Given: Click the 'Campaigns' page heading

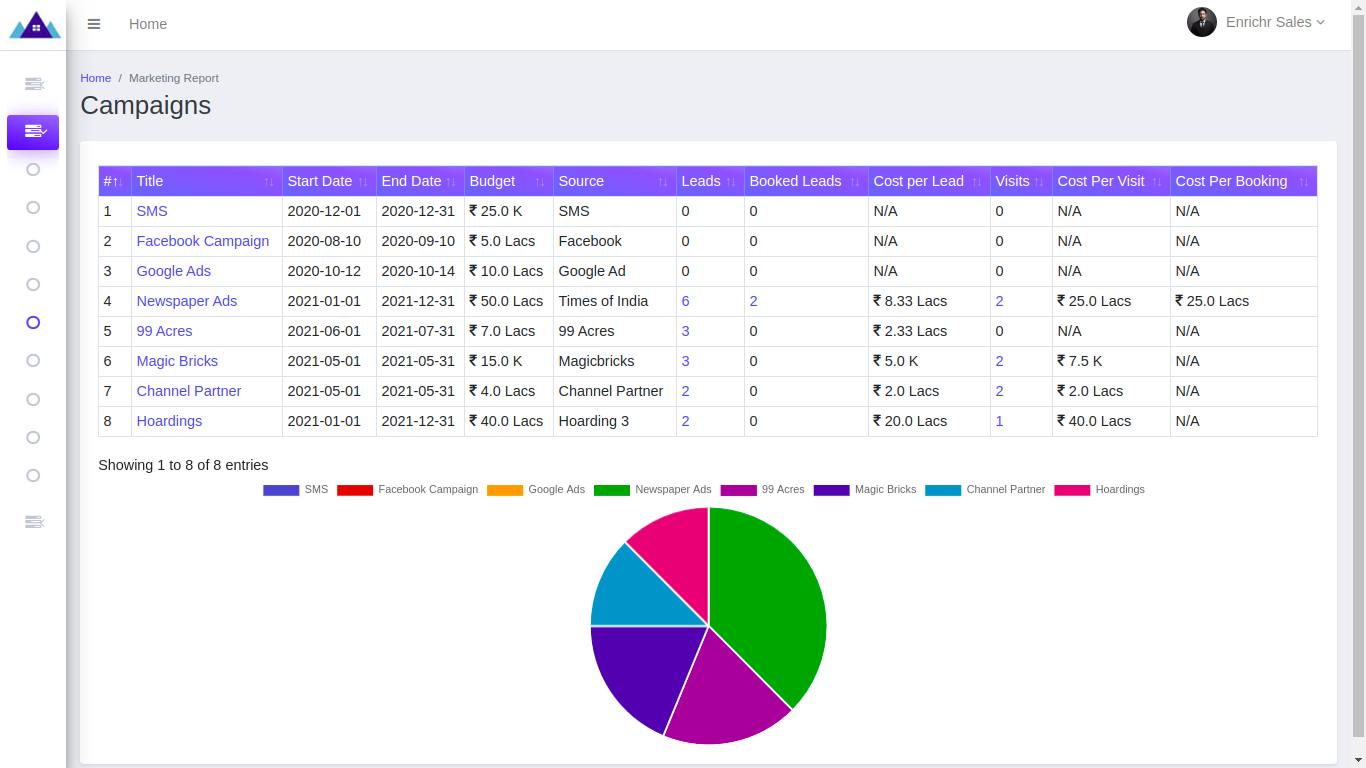Looking at the screenshot, I should tap(146, 105).
